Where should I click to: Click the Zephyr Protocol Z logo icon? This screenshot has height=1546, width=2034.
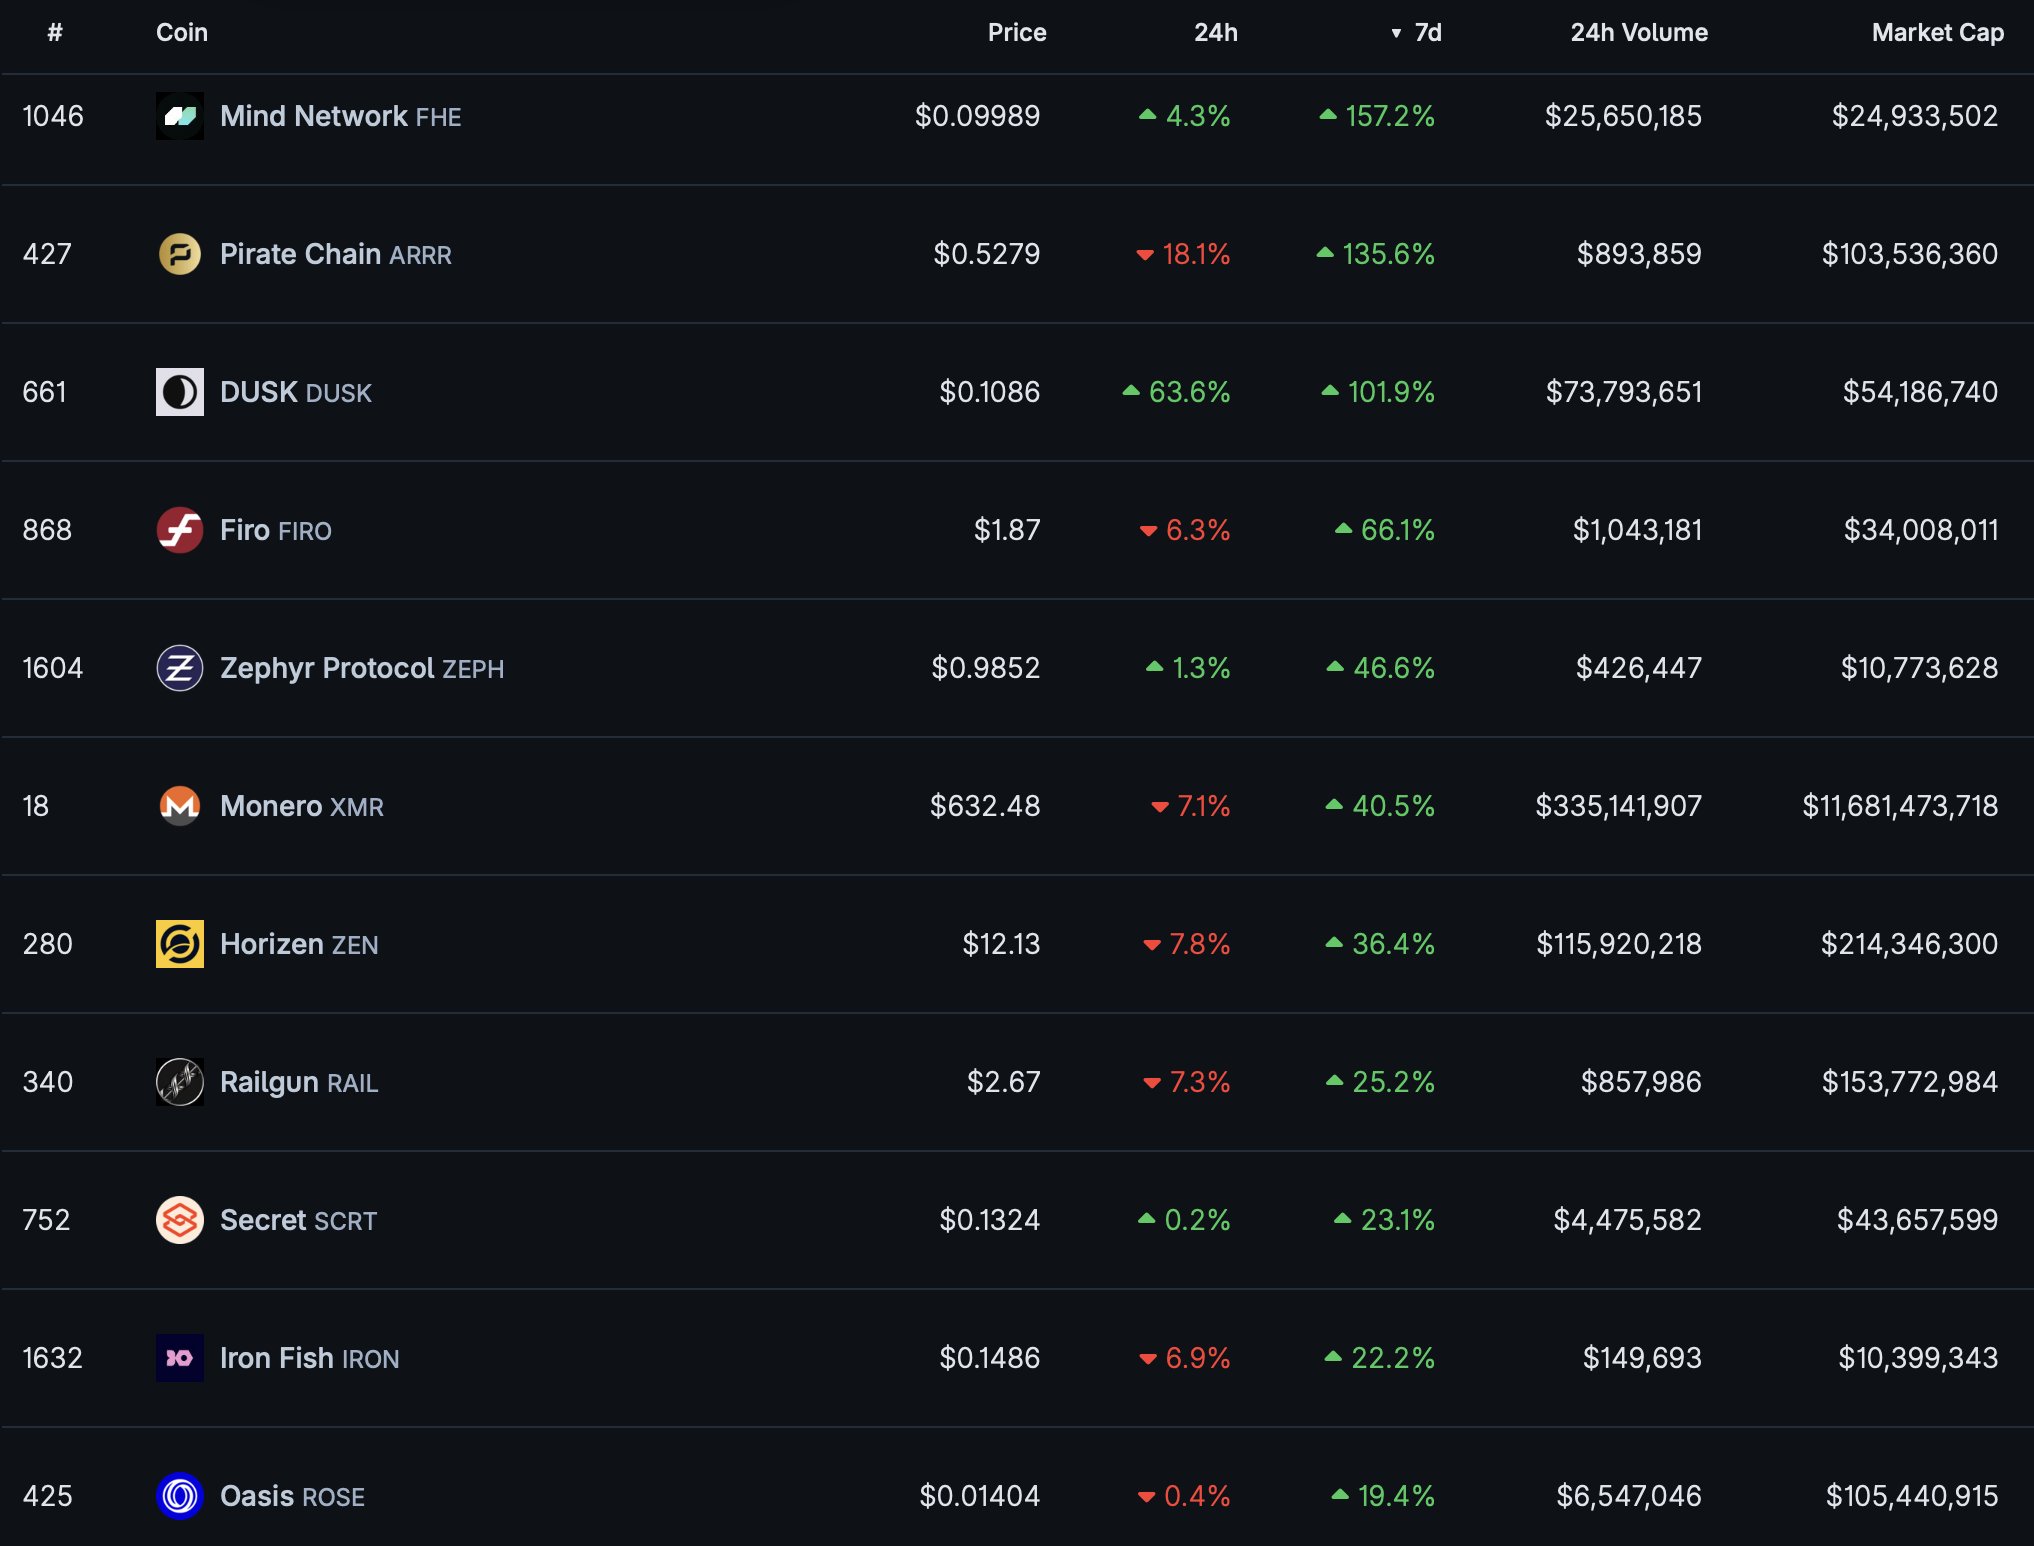[x=179, y=668]
